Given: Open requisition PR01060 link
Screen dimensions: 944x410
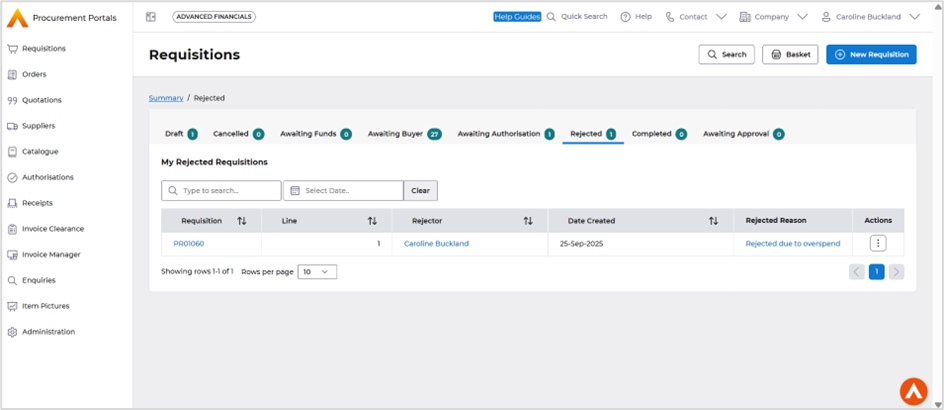Looking at the screenshot, I should point(188,243).
